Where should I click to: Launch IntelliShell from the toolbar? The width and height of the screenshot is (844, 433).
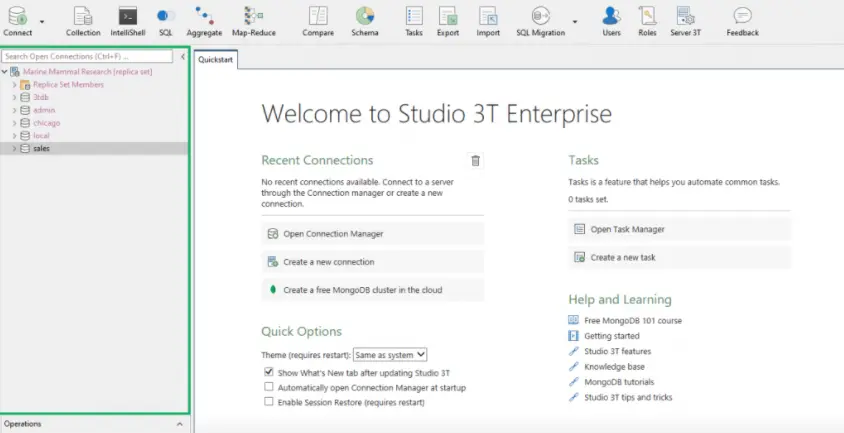tap(128, 21)
